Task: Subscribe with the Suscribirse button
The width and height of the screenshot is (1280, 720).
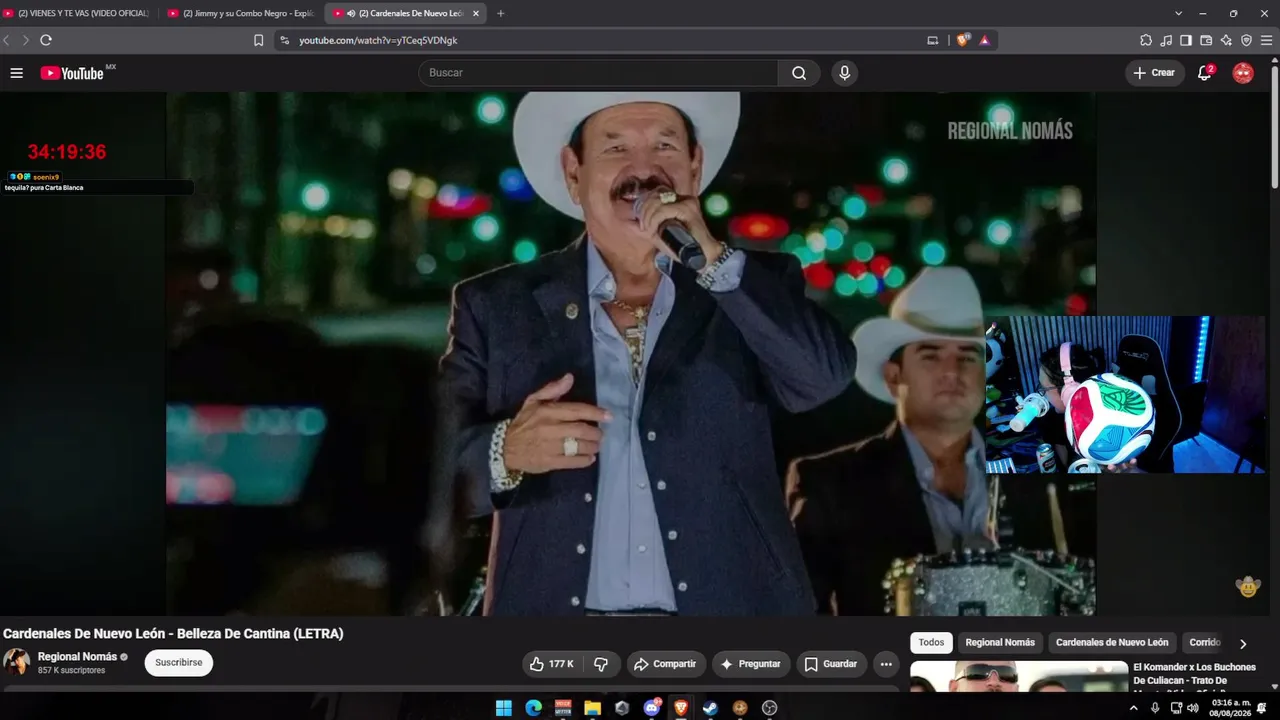Action: coord(179,663)
